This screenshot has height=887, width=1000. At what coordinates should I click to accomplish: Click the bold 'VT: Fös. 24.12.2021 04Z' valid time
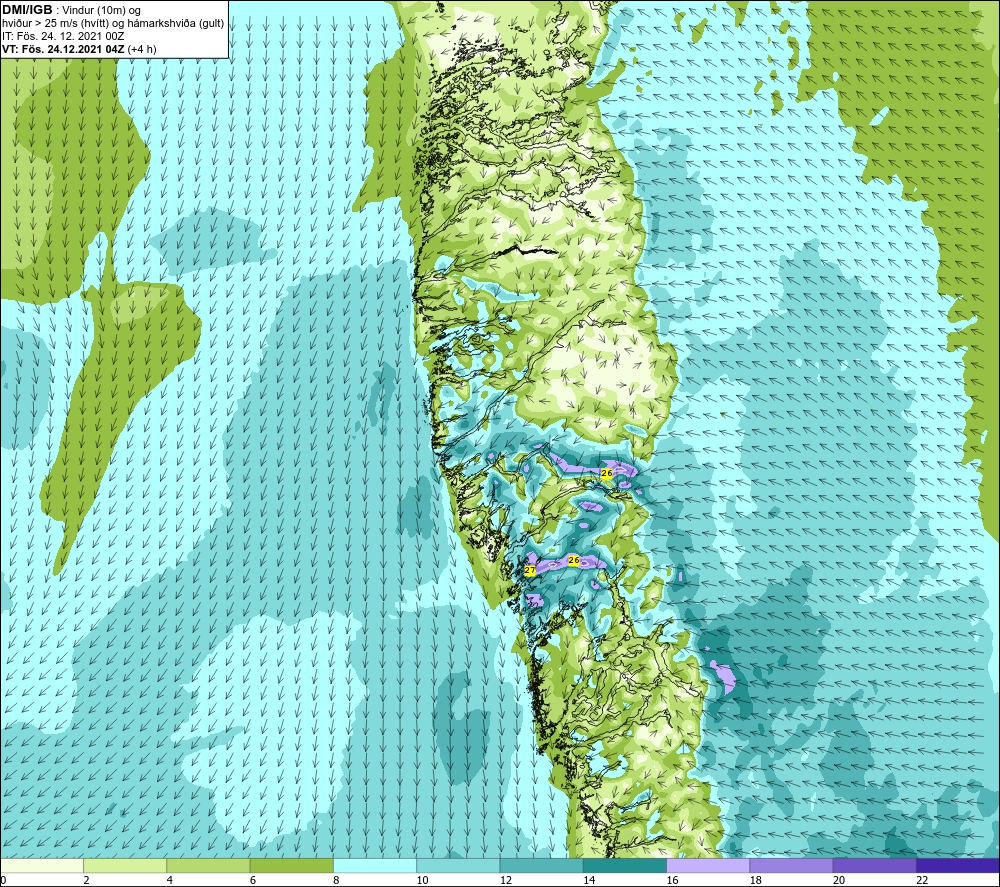pyautogui.click(x=63, y=49)
